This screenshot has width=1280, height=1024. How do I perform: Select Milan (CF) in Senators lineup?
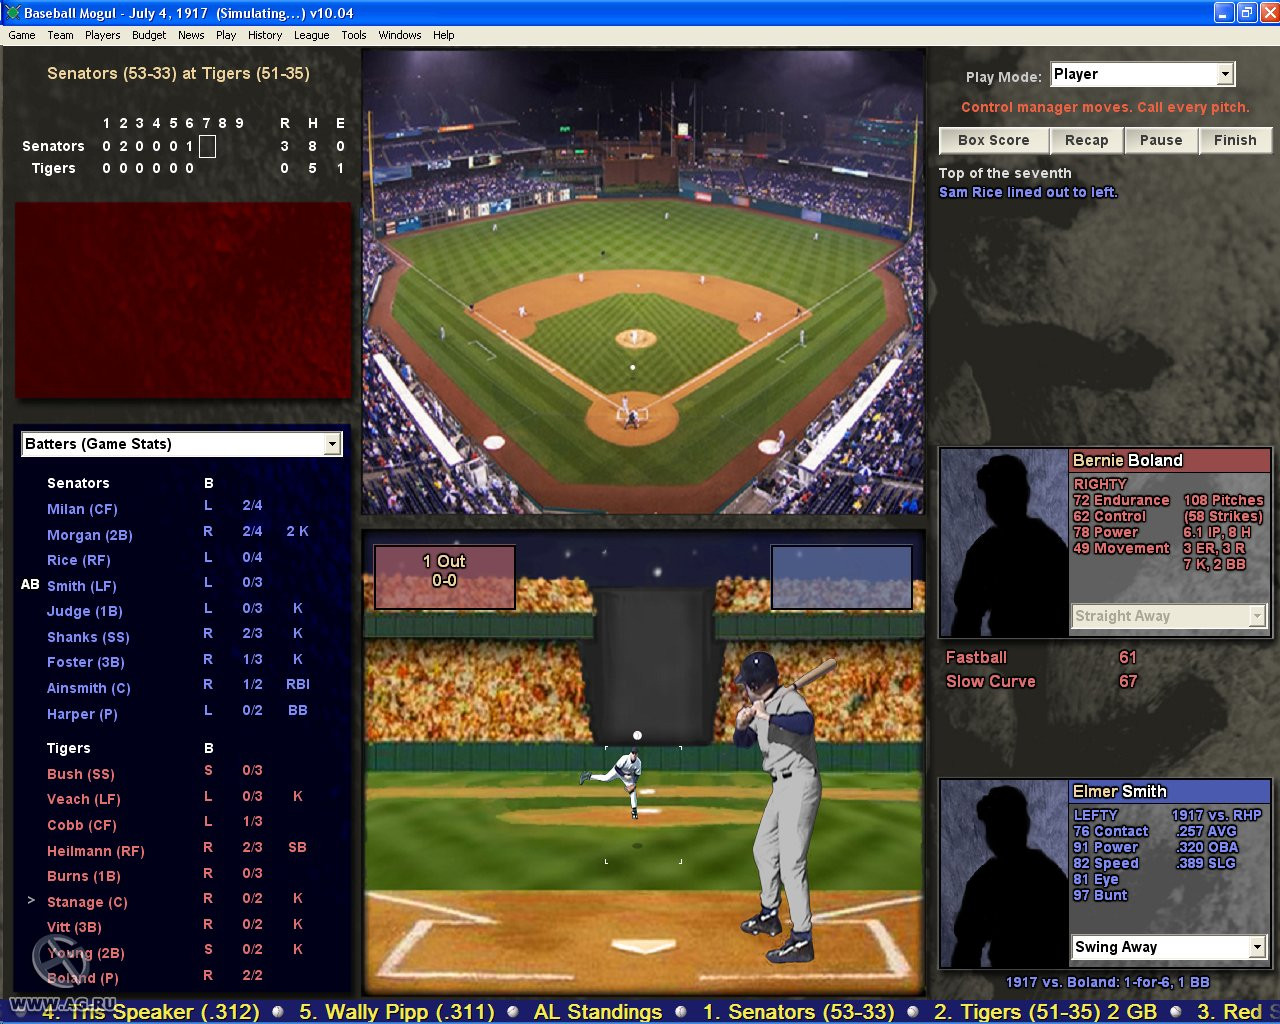[82, 509]
